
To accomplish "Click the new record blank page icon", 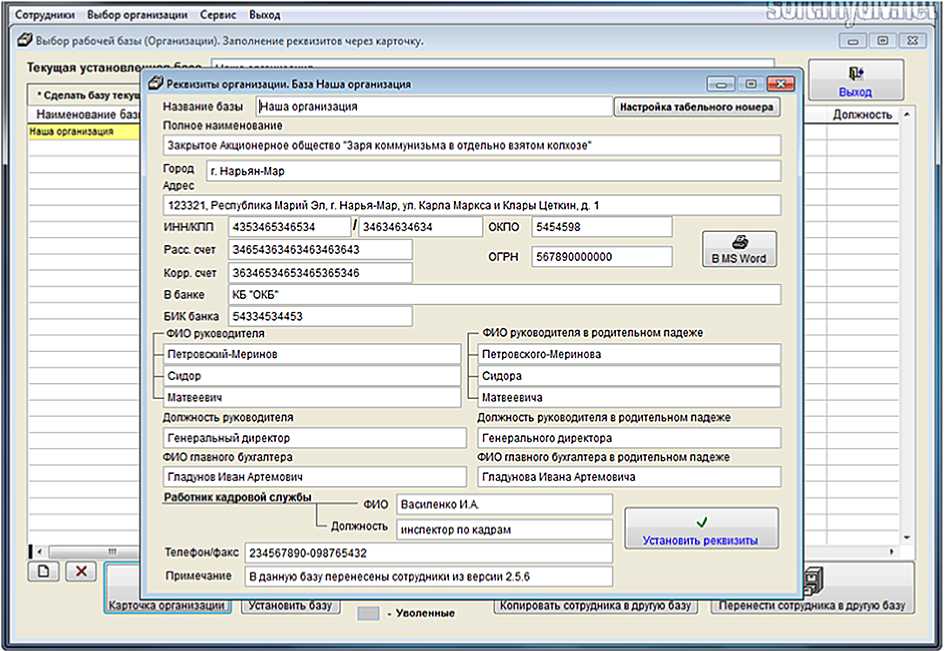I will tap(43, 571).
